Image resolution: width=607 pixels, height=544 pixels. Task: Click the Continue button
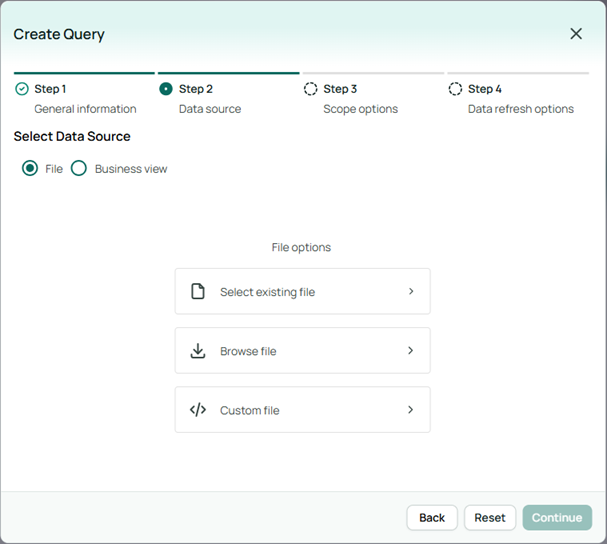(557, 518)
